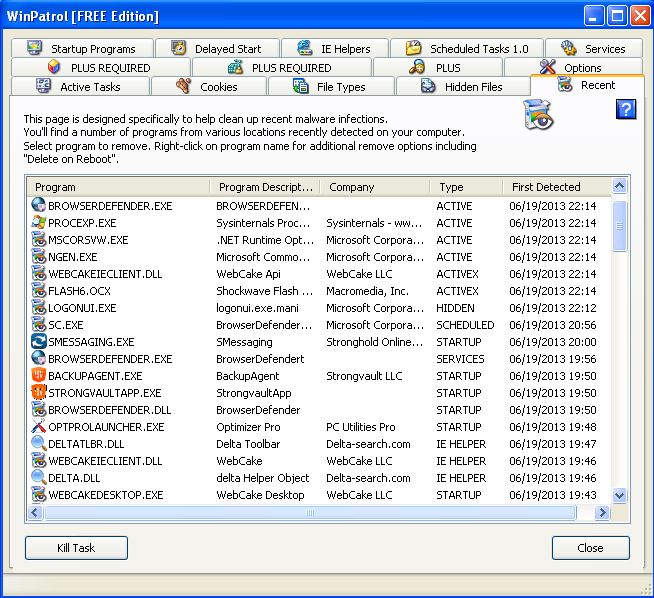654x598 pixels.
Task: Click the 'delta Helper Object' description
Action: pos(263,478)
